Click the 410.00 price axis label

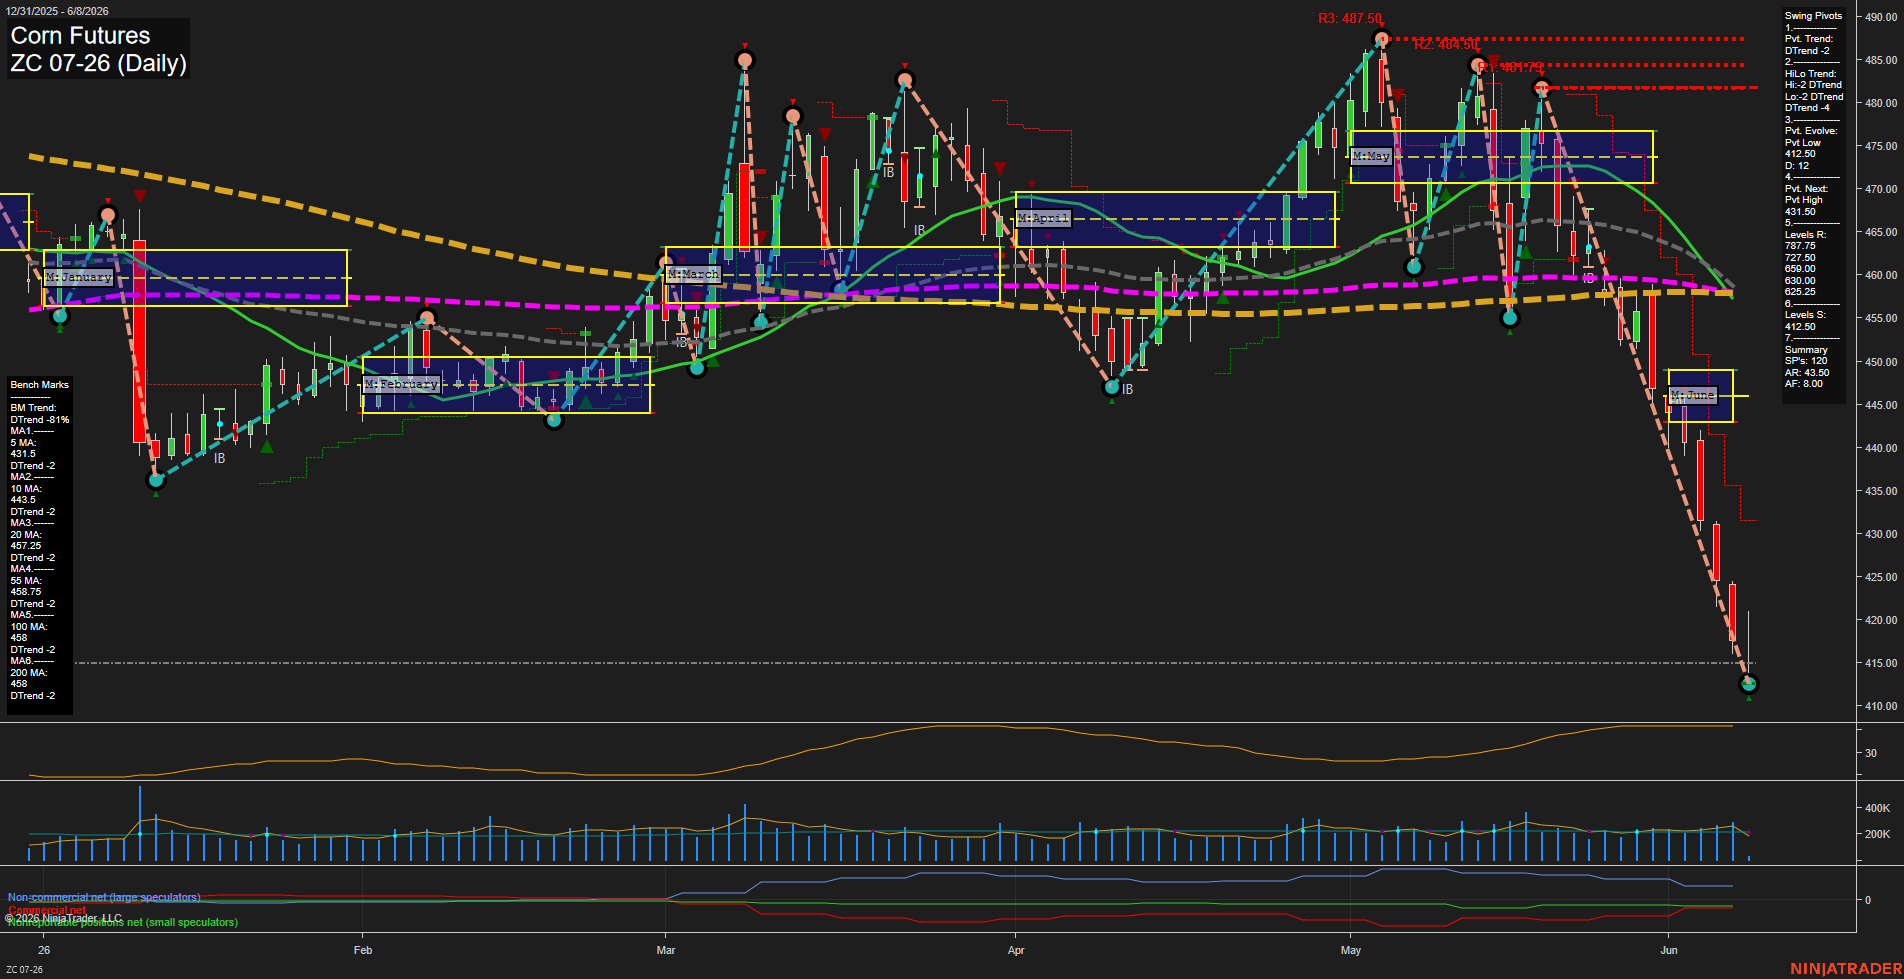tap(1880, 706)
